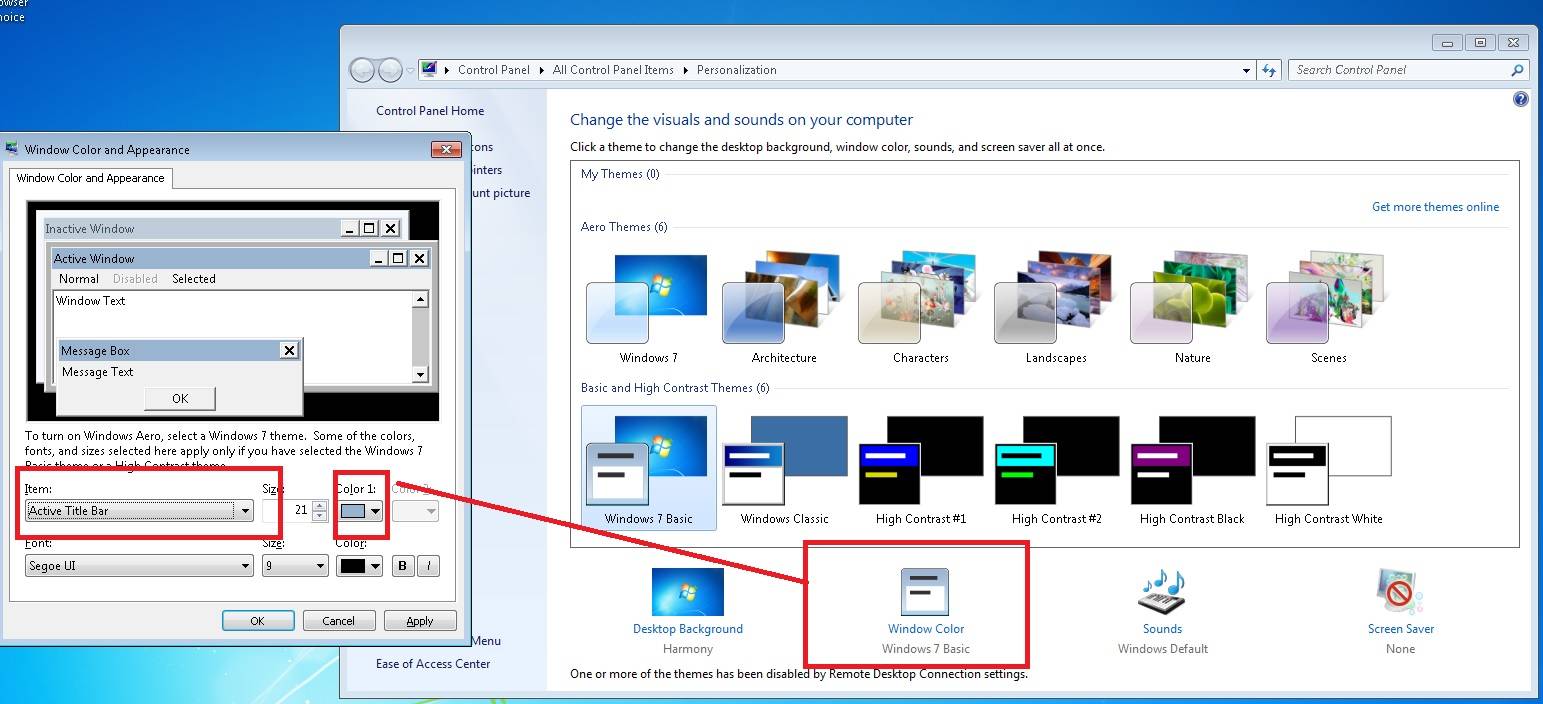The height and width of the screenshot is (704, 1543).
Task: Open the Color 1 dropdown
Action: tap(360, 510)
